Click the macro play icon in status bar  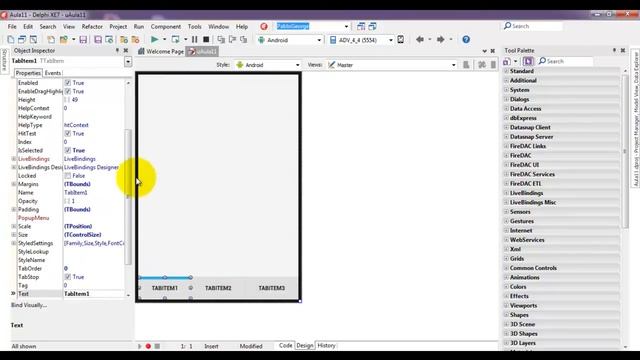coord(140,346)
